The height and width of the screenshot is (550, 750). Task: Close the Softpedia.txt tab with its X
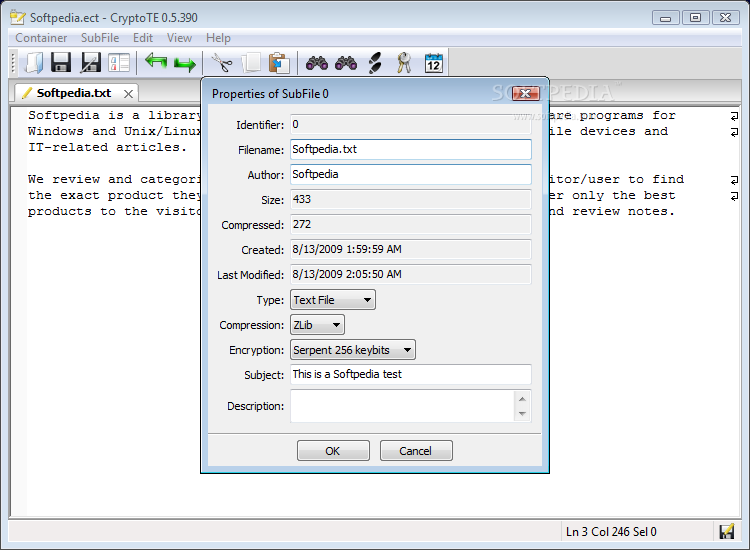128,94
